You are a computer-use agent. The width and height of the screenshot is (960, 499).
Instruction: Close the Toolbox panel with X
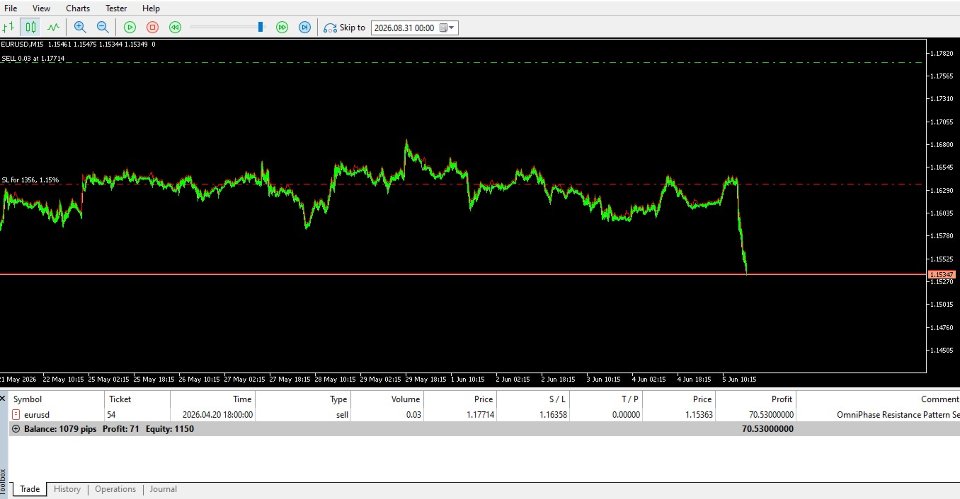tap(3, 399)
